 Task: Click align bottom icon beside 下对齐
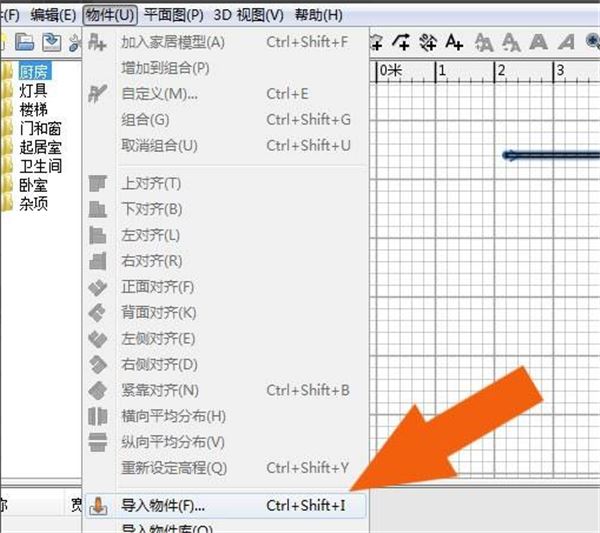(x=98, y=209)
